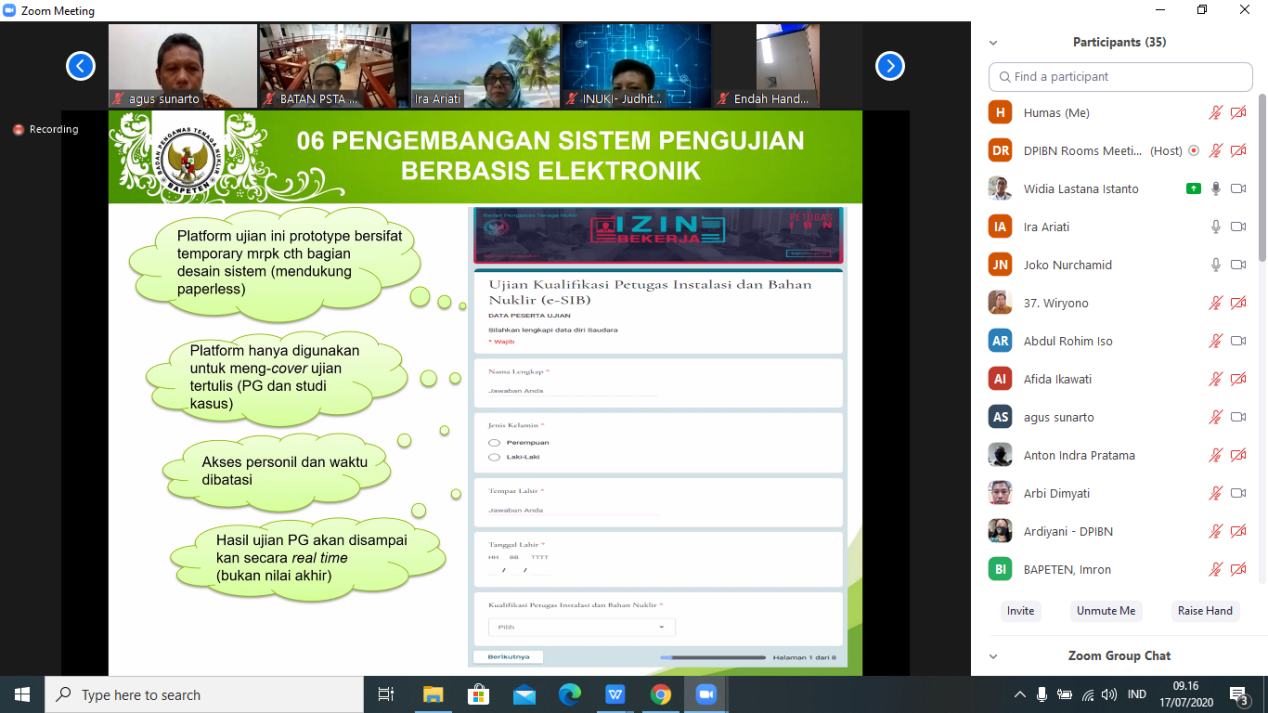
Task: Click Joko Nurchamid's camera icon
Action: coord(1238,265)
